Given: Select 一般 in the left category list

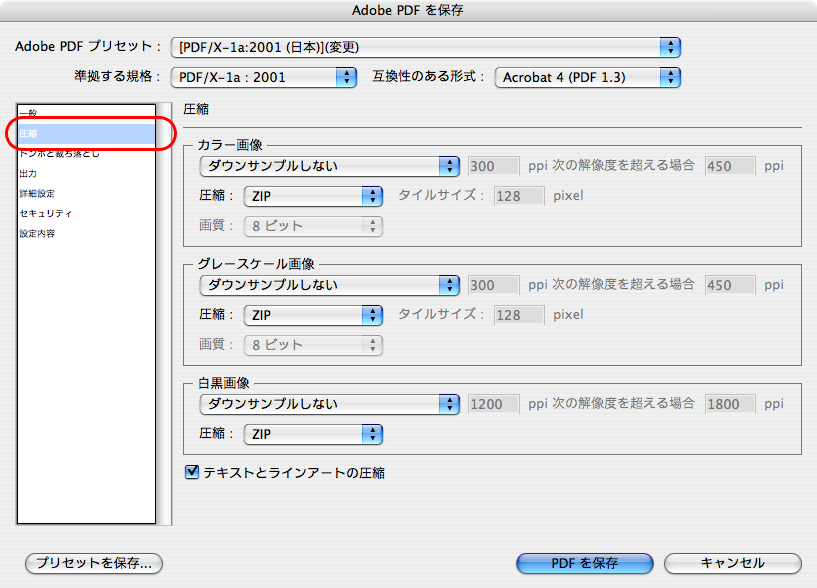Looking at the screenshot, I should point(86,113).
